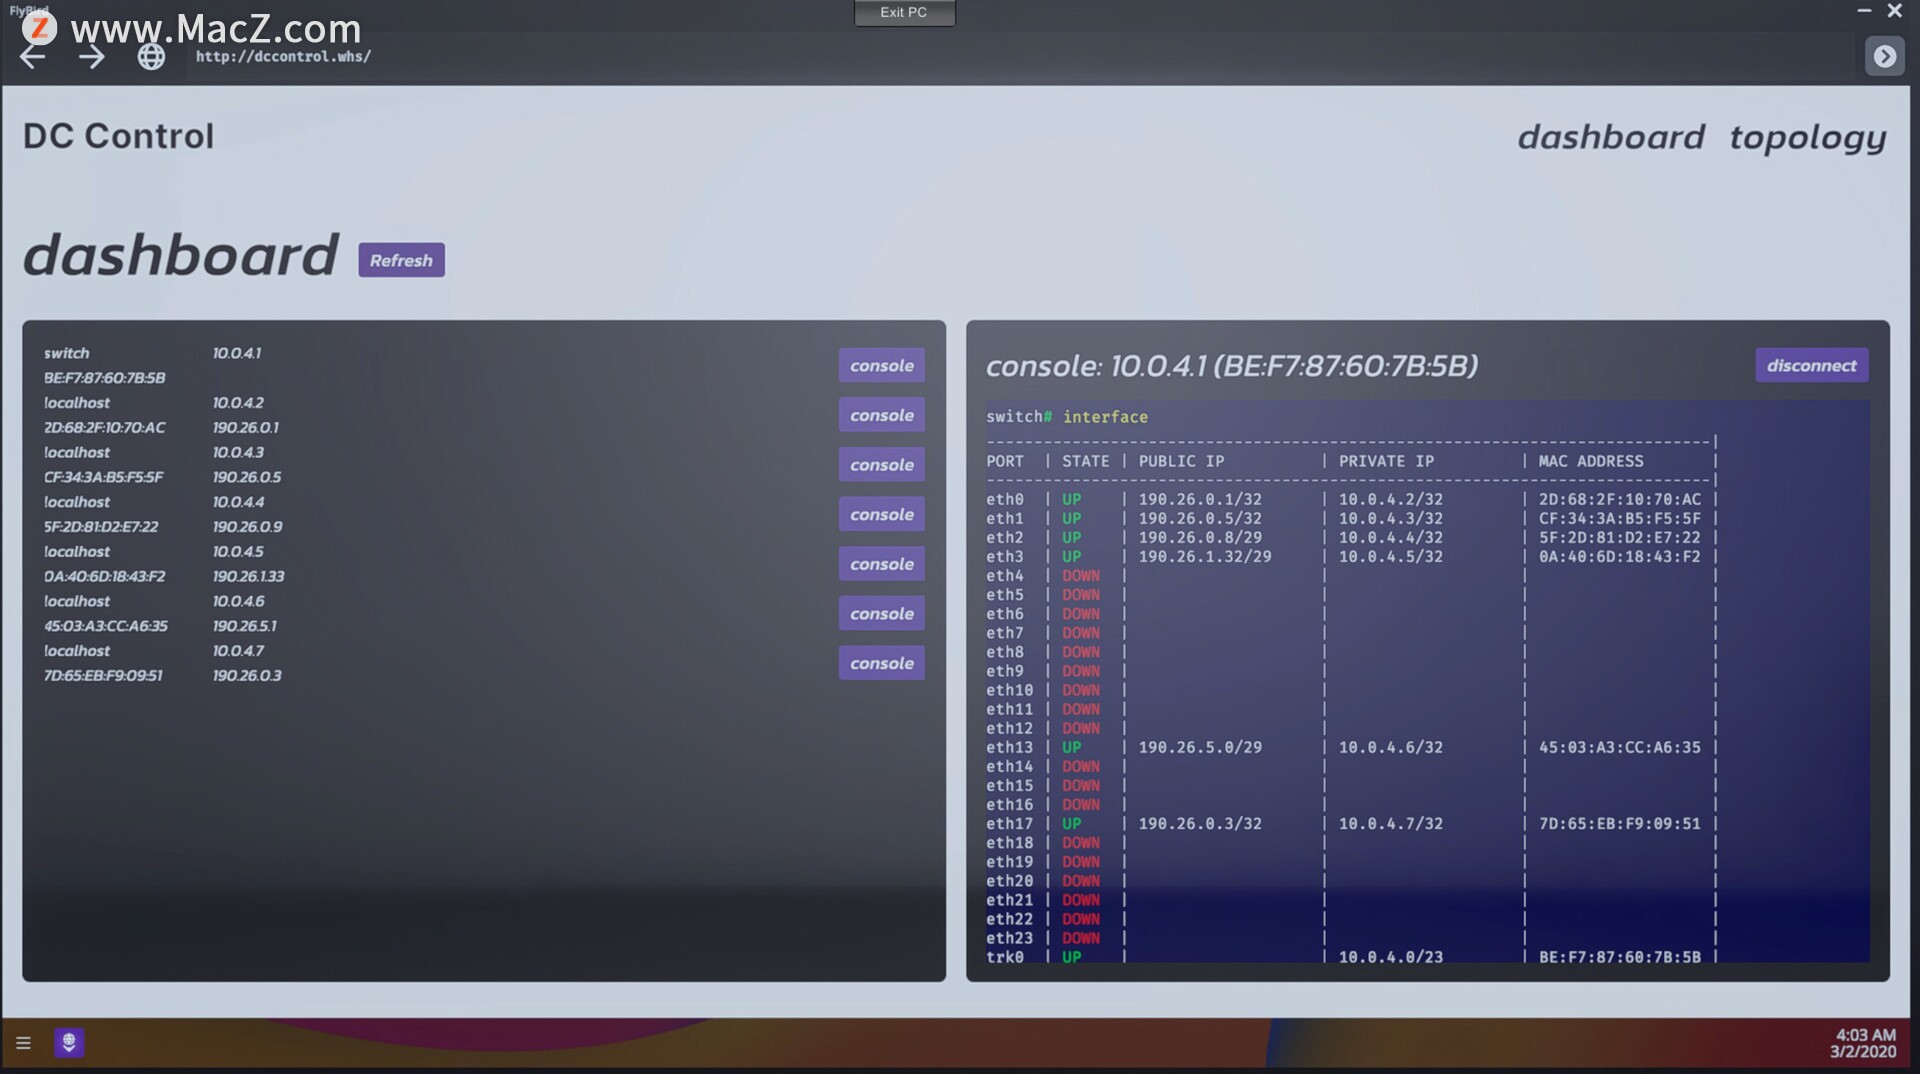1920x1074 pixels.
Task: Click the address bar with http://dccontrol.whs/
Action: tap(1020, 57)
